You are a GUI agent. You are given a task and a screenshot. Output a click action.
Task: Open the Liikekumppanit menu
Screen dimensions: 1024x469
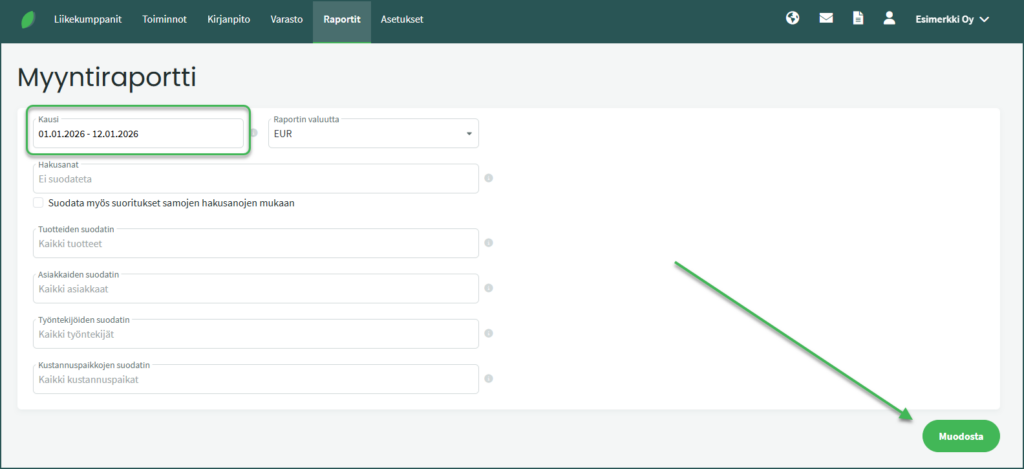pyautogui.click(x=88, y=19)
